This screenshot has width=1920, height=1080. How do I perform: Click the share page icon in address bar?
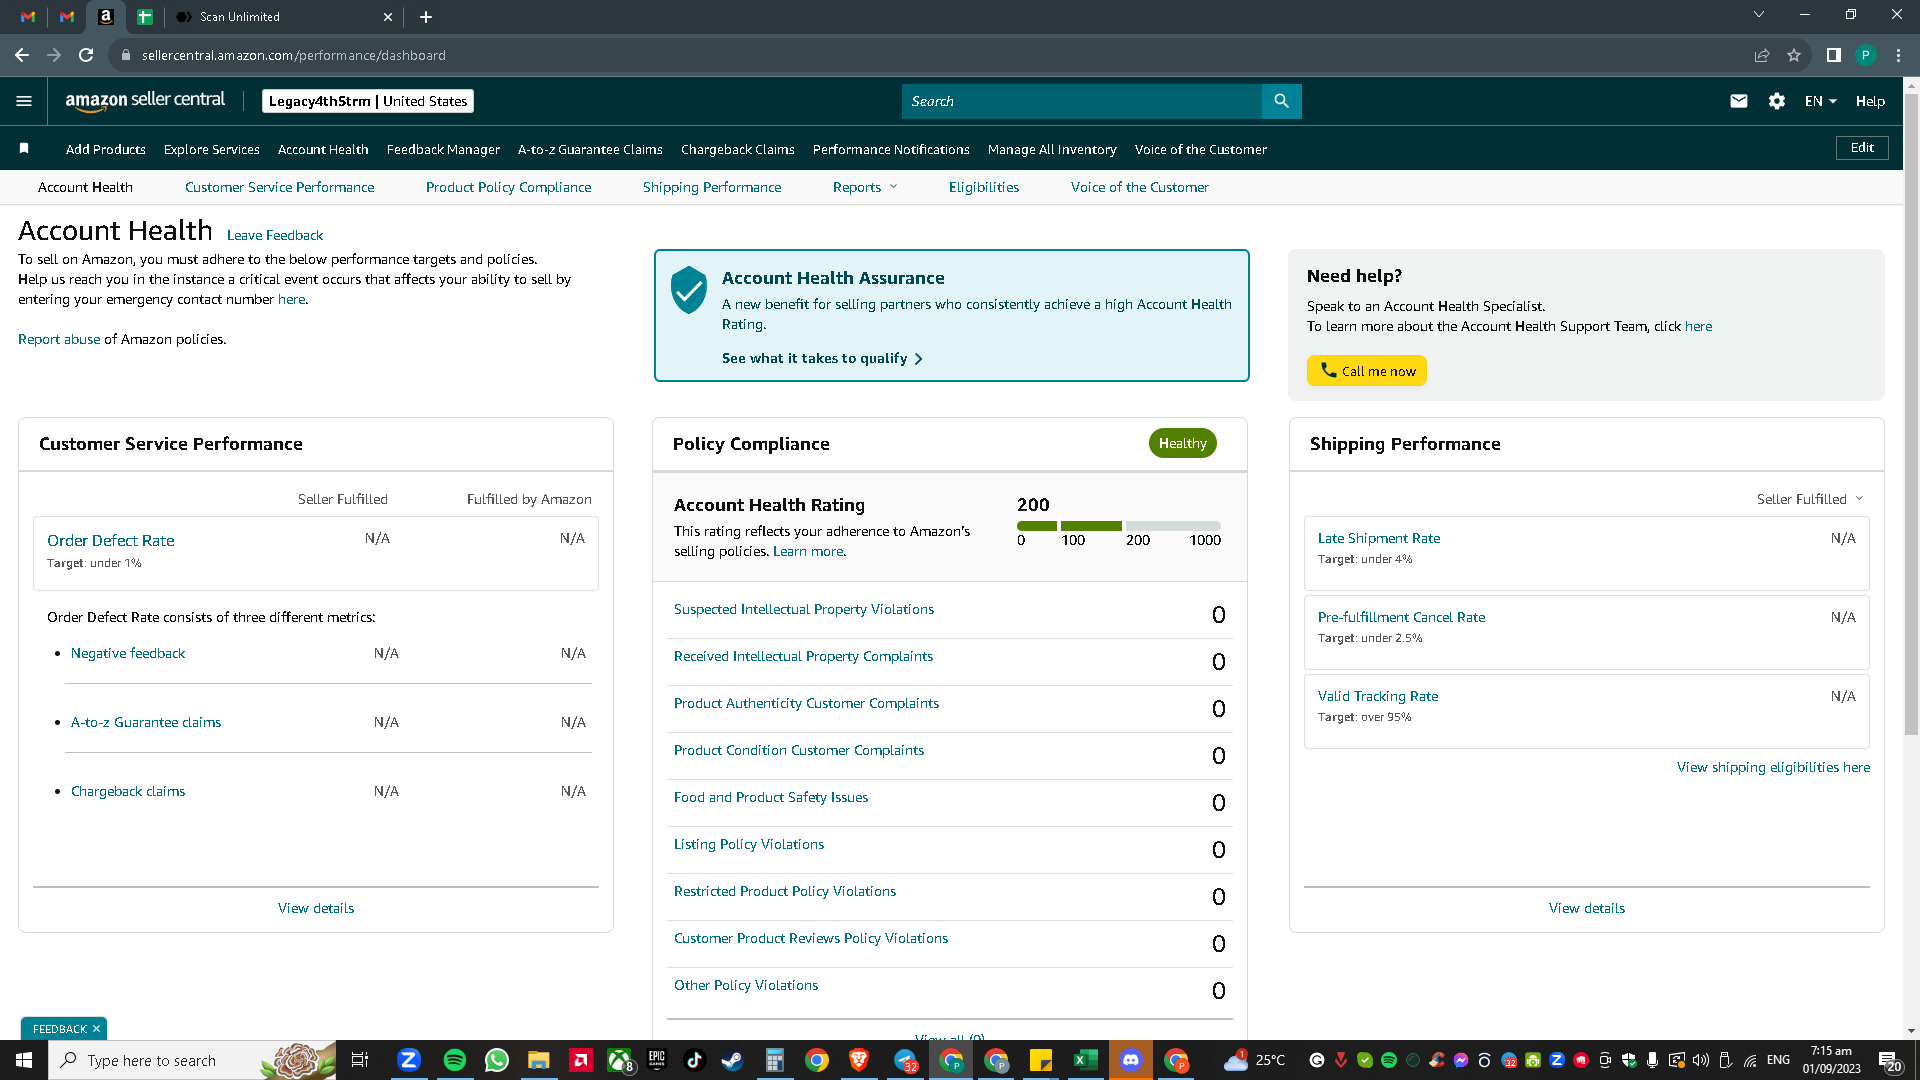(1762, 55)
